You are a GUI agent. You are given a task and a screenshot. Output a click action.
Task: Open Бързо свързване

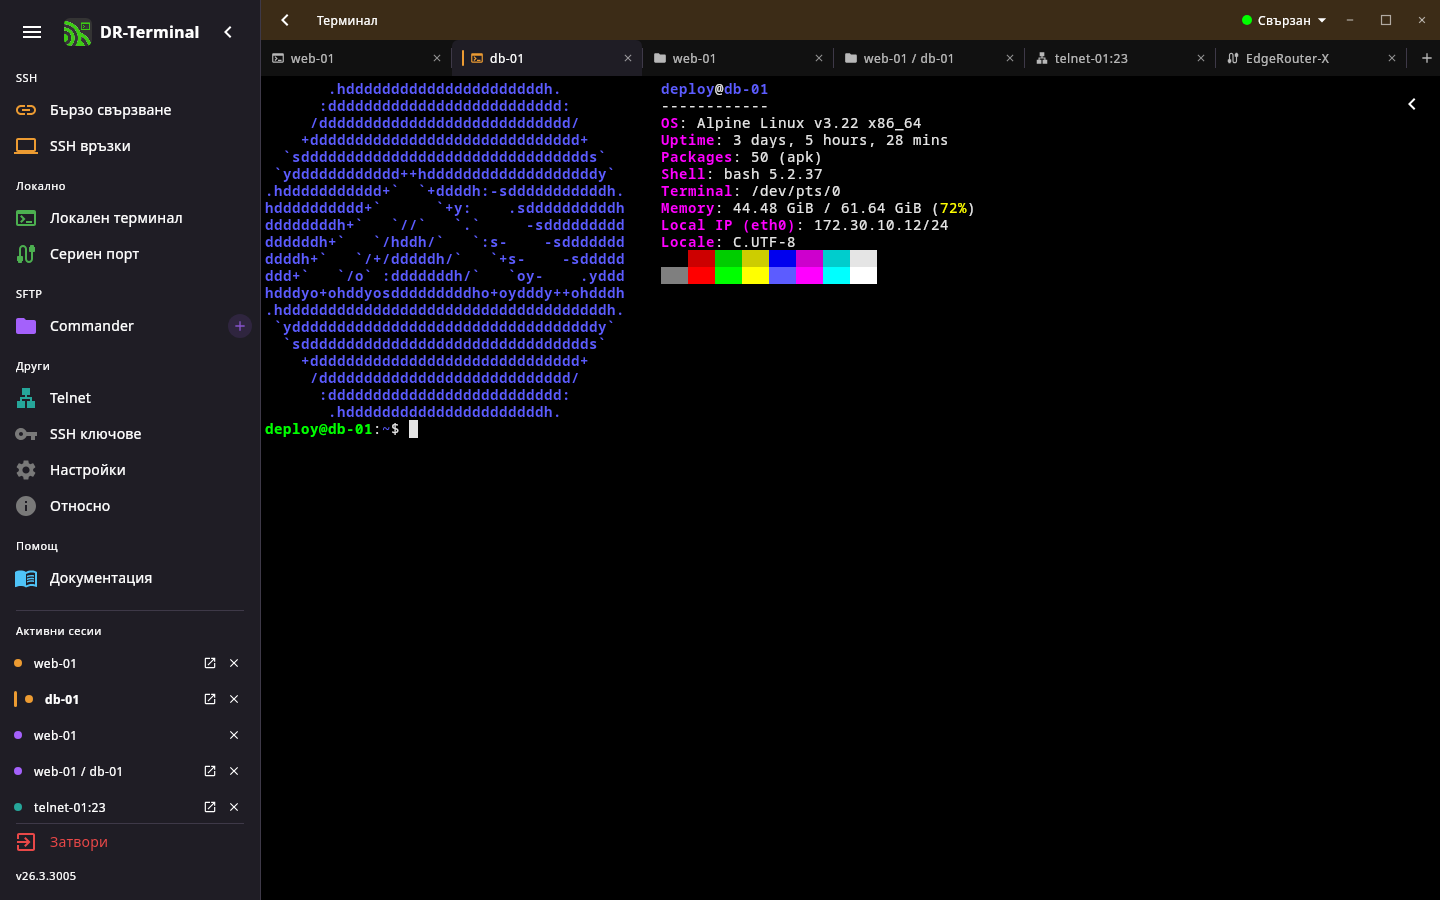coord(130,110)
